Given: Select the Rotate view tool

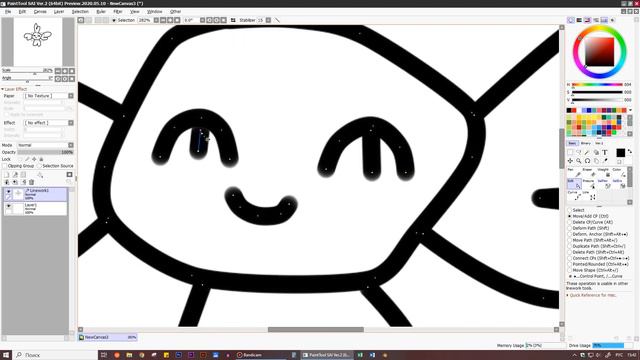Looking at the screenshot, I should pyautogui.click(x=587, y=161).
